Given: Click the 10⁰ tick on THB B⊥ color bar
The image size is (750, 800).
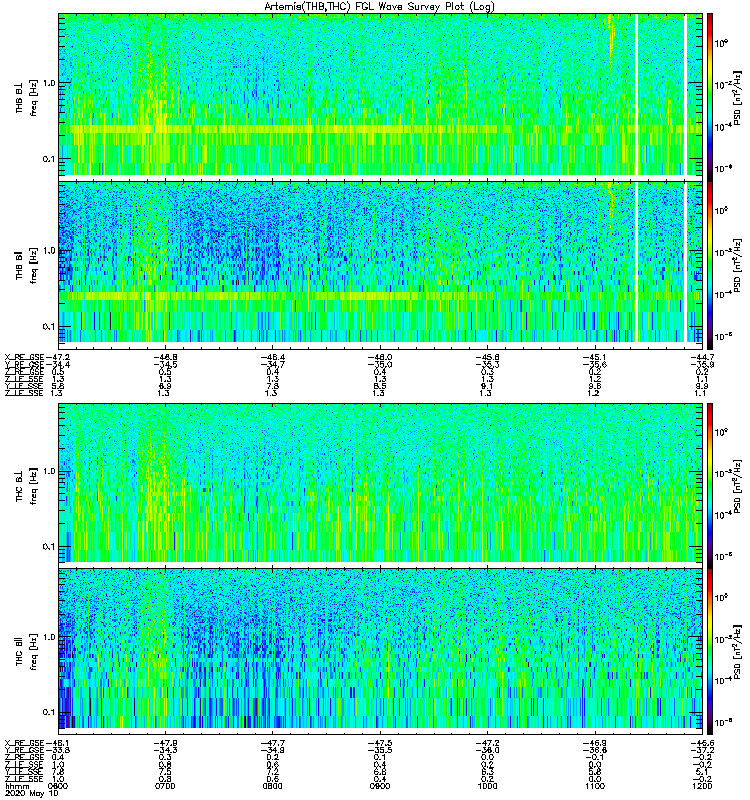Looking at the screenshot, I should point(721,43).
